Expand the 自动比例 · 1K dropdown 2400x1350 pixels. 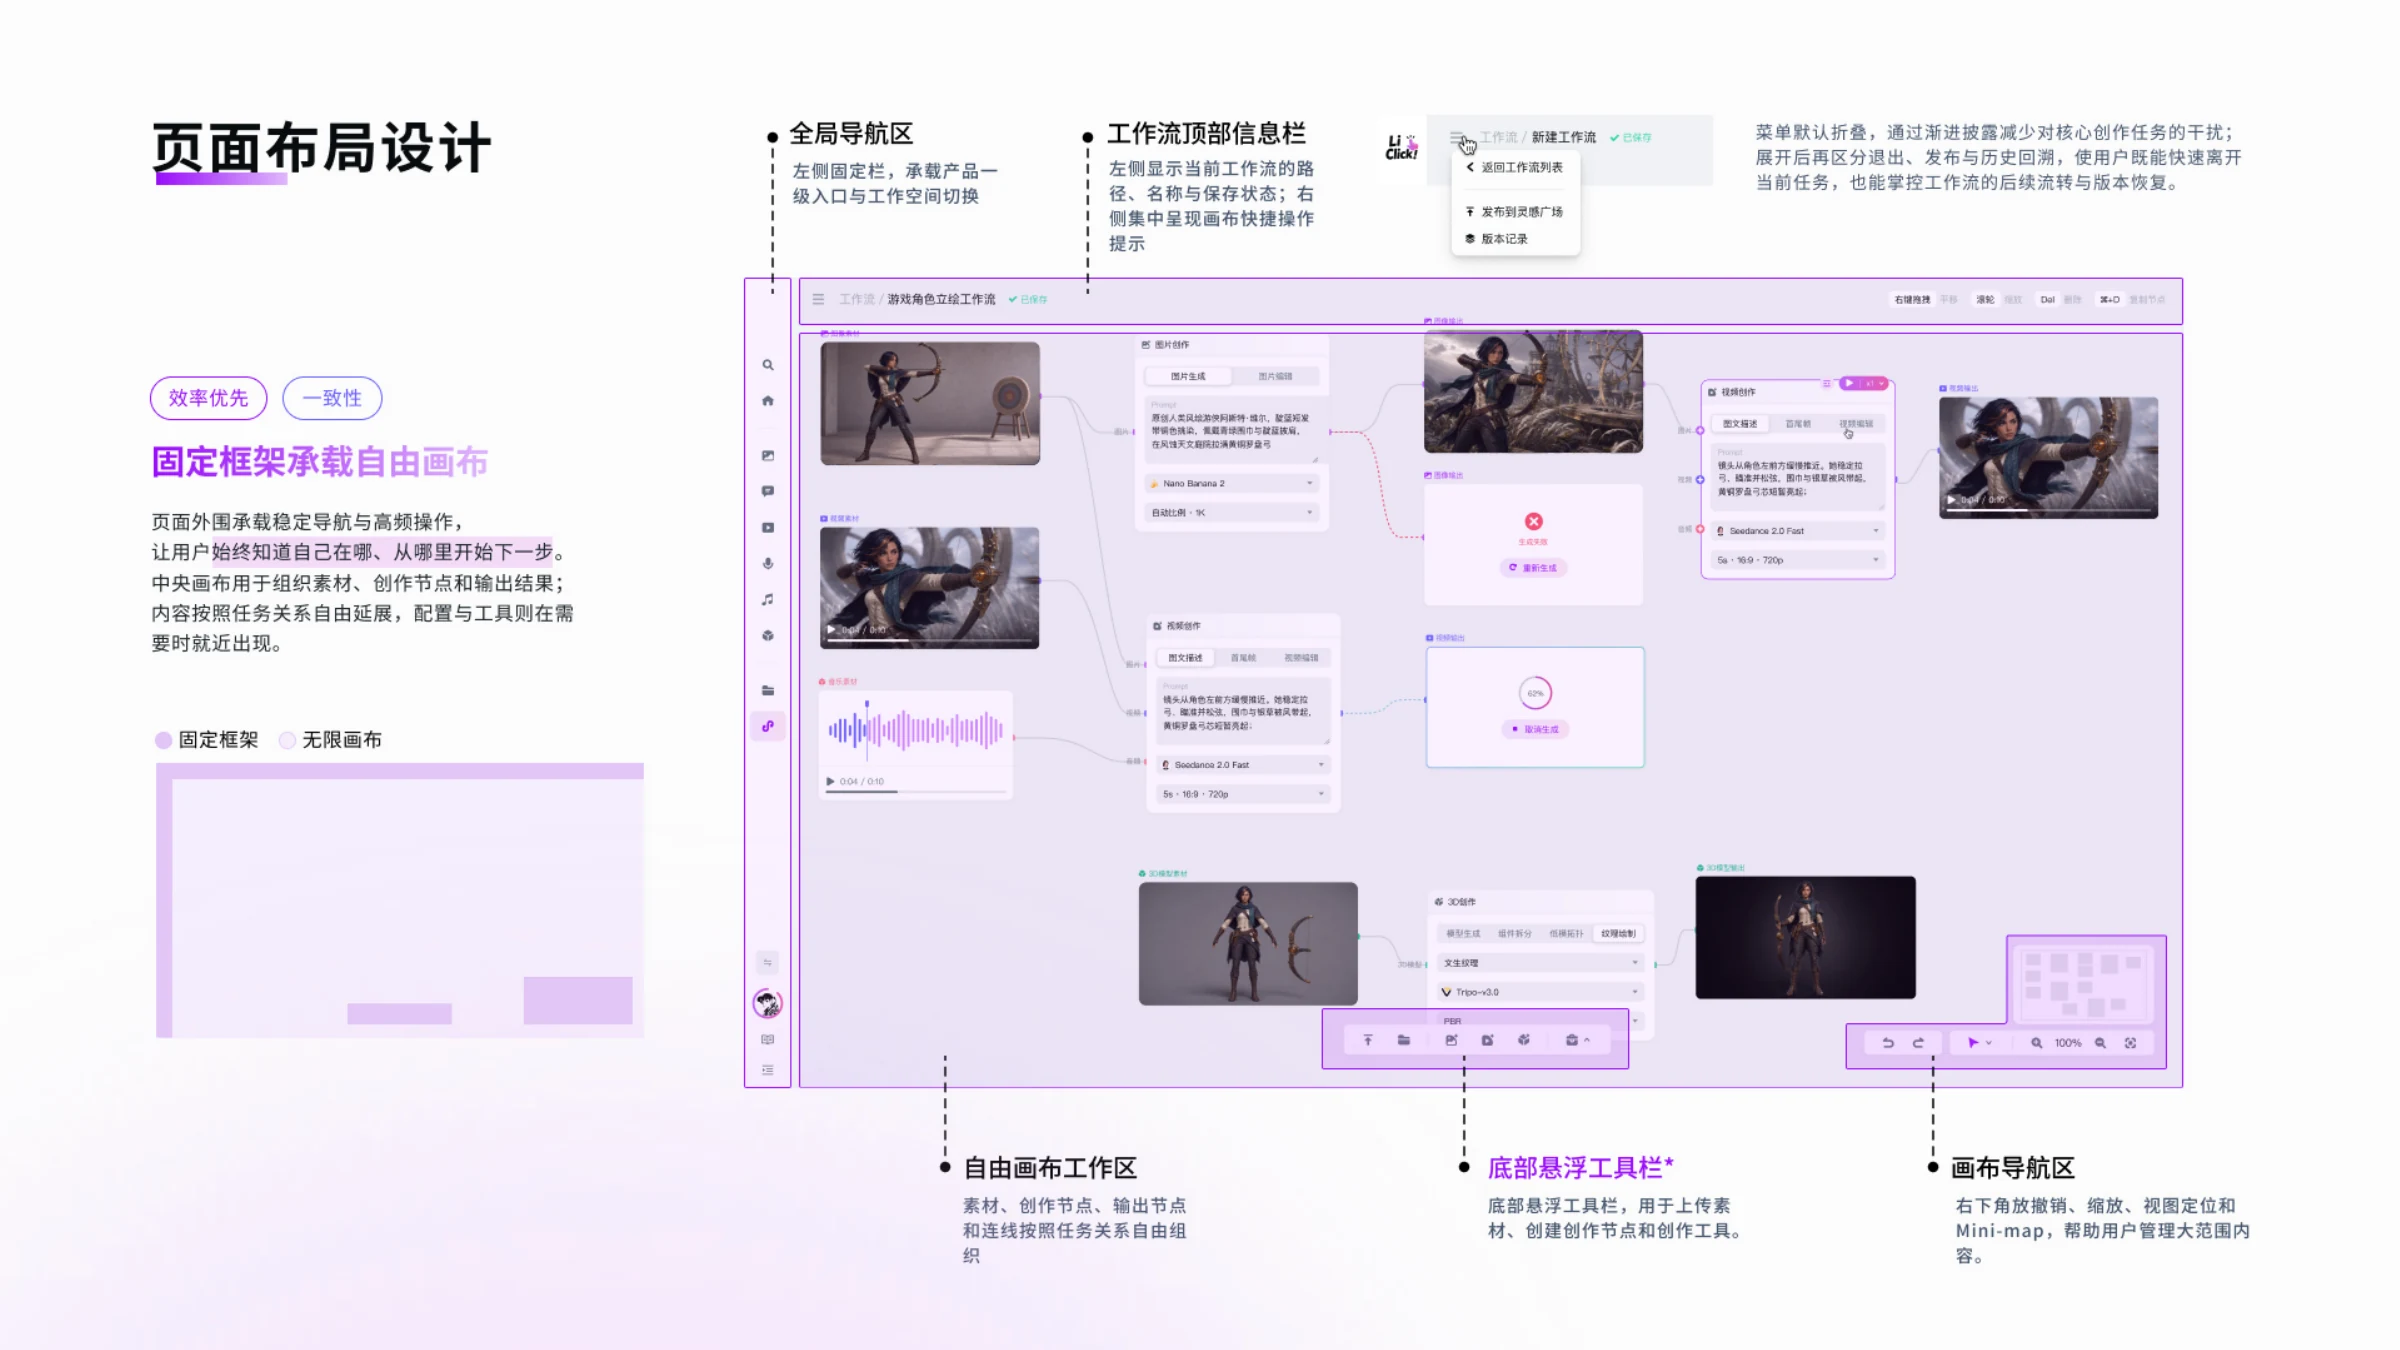tap(1232, 512)
